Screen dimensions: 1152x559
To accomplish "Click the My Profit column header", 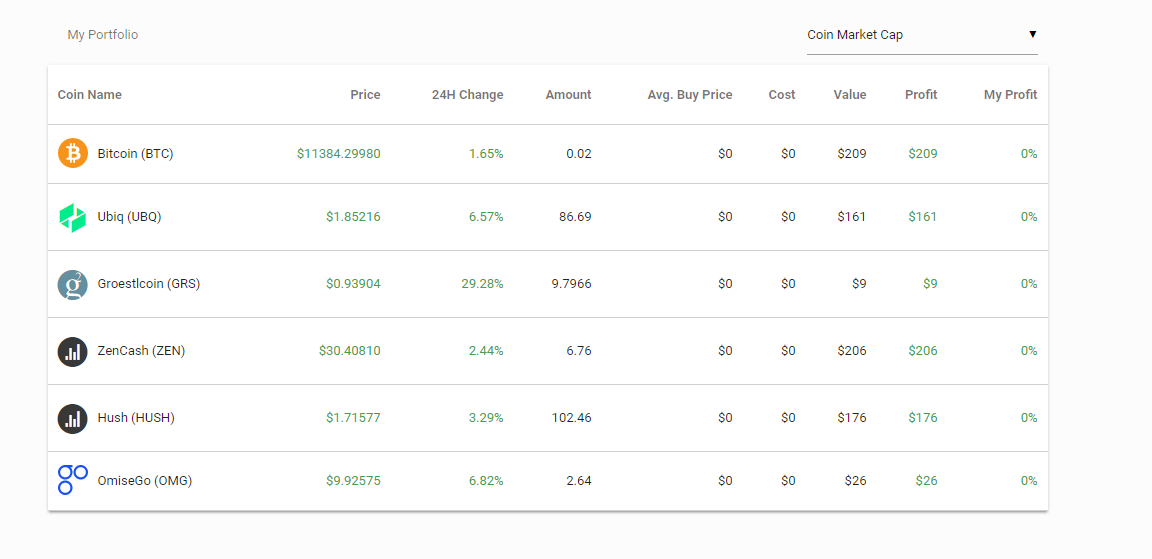I will coord(1010,95).
